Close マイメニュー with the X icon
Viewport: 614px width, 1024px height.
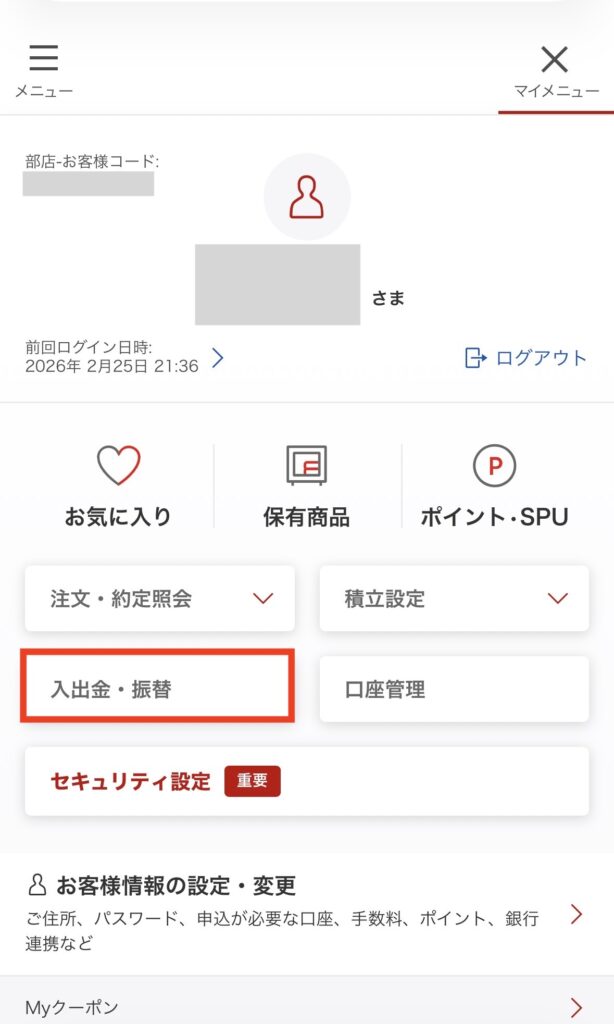pos(555,59)
